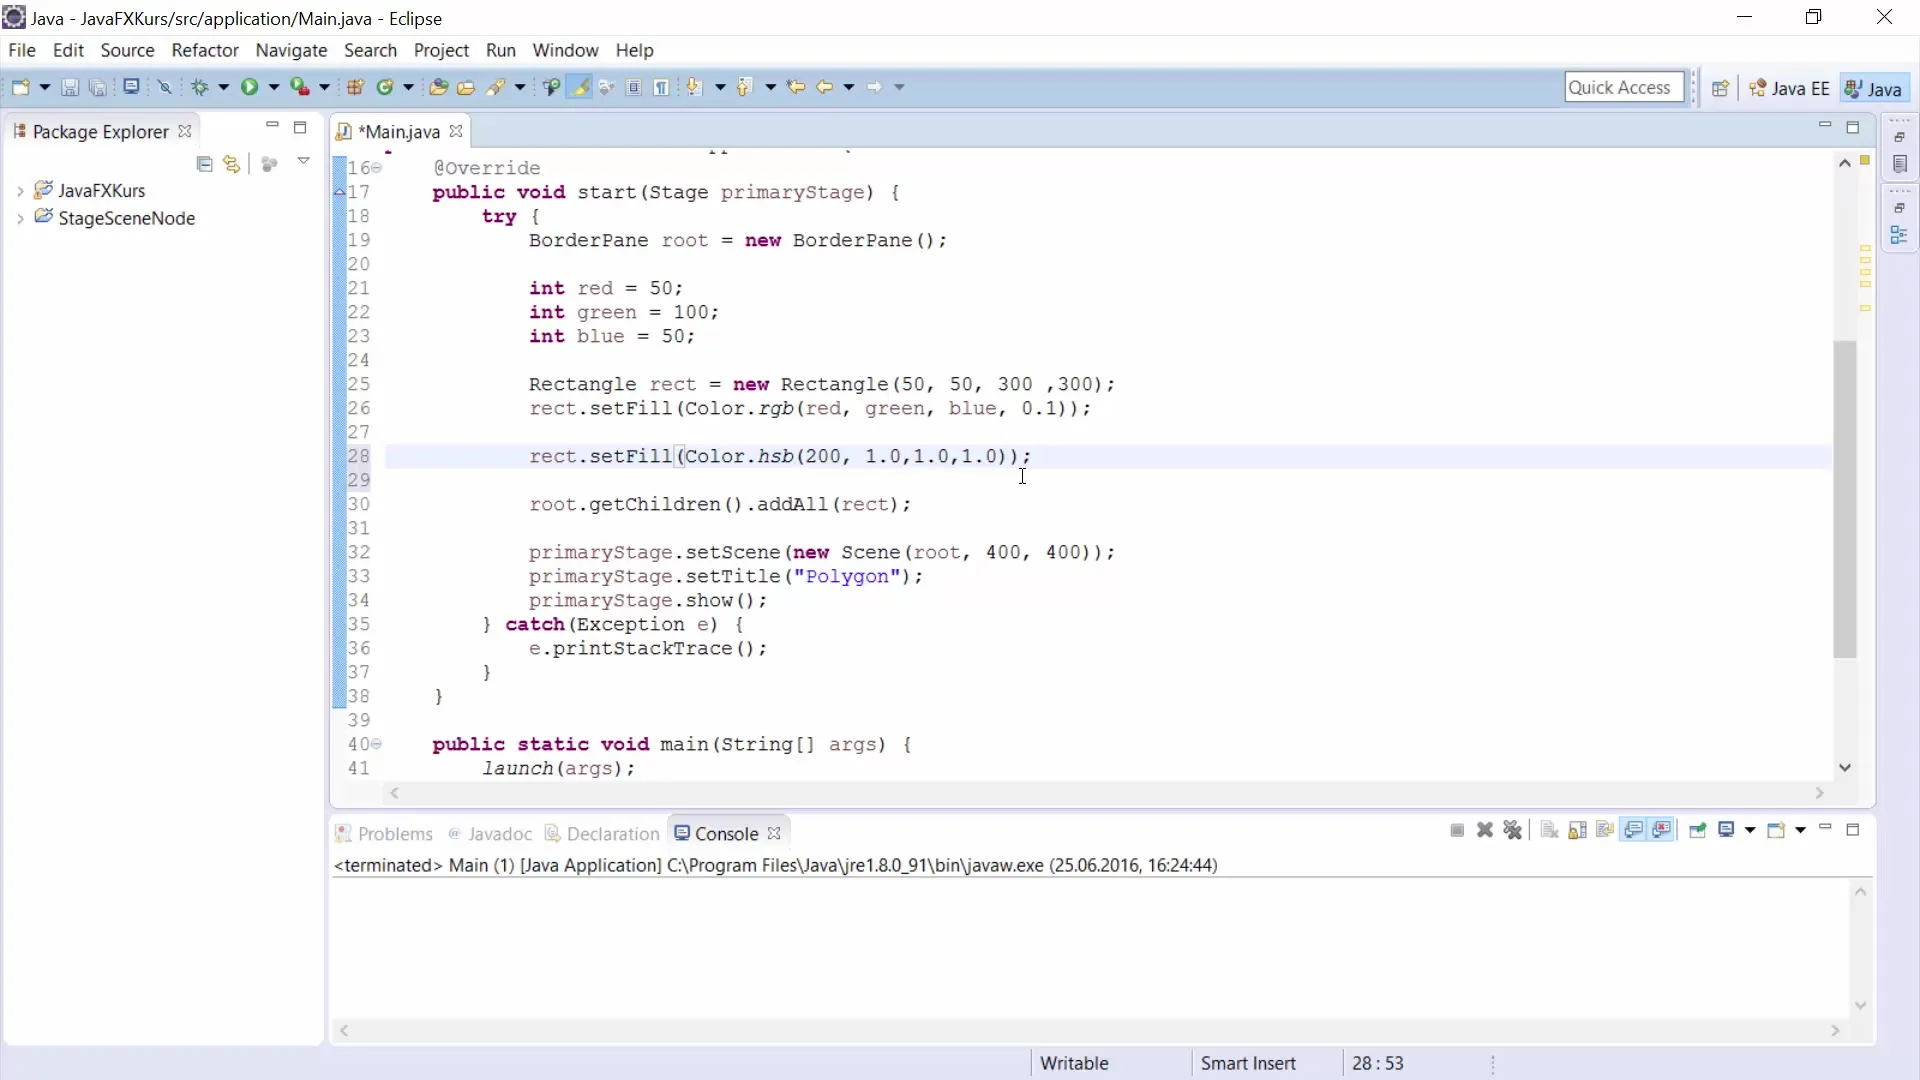
Task: Open the Project menu
Action: [441, 50]
